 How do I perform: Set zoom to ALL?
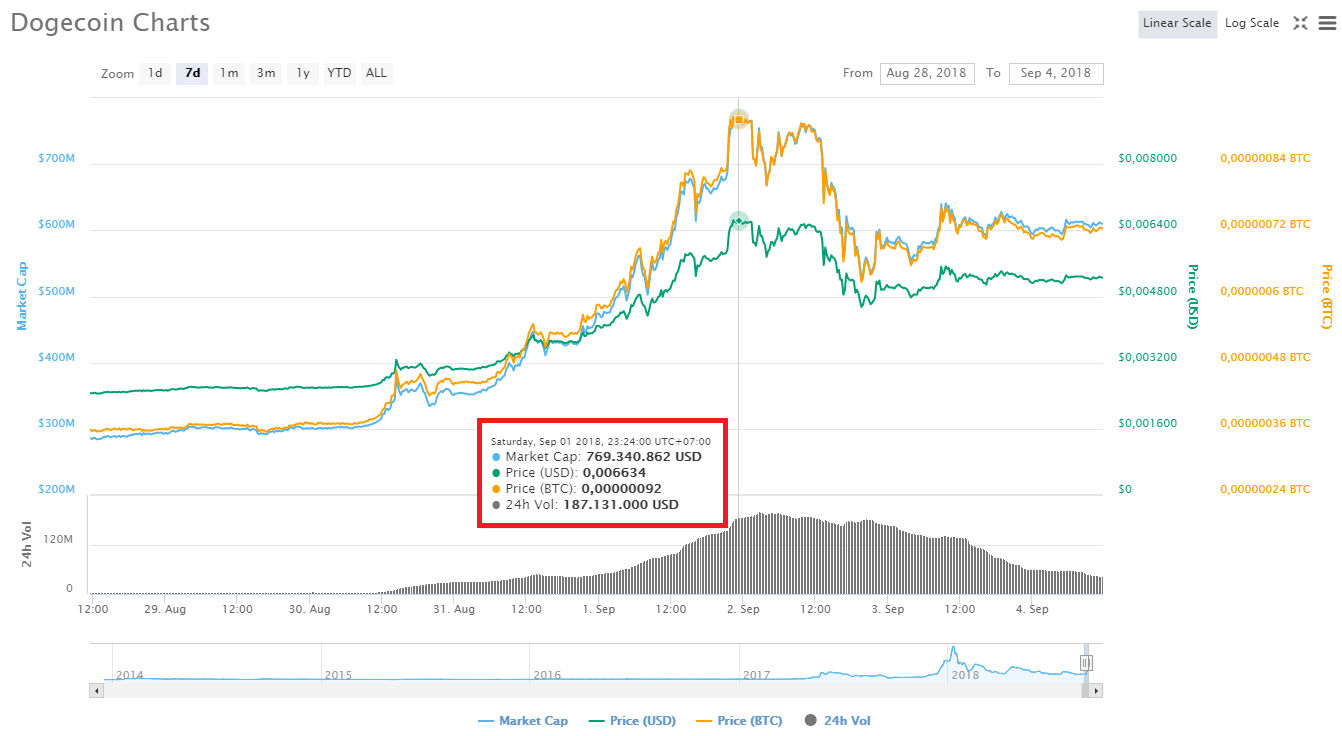pyautogui.click(x=376, y=73)
